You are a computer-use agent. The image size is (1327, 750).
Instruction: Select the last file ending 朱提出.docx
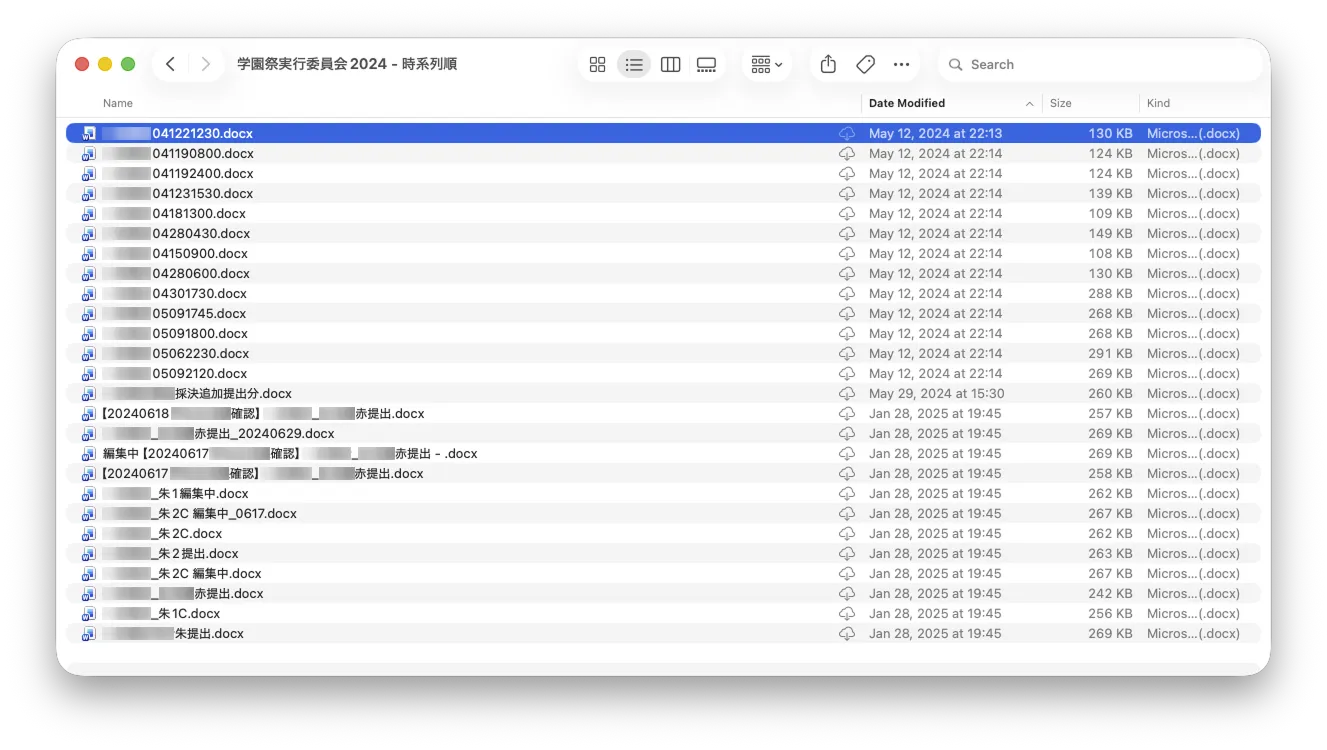664,633
